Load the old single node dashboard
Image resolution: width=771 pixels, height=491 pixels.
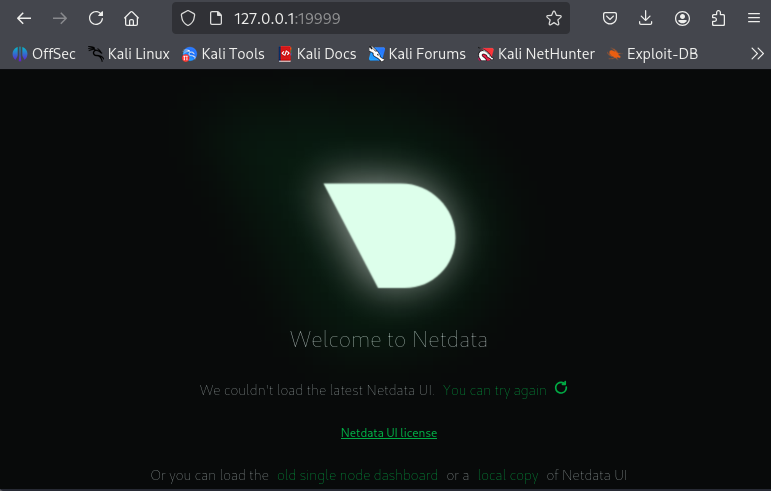pyautogui.click(x=357, y=475)
